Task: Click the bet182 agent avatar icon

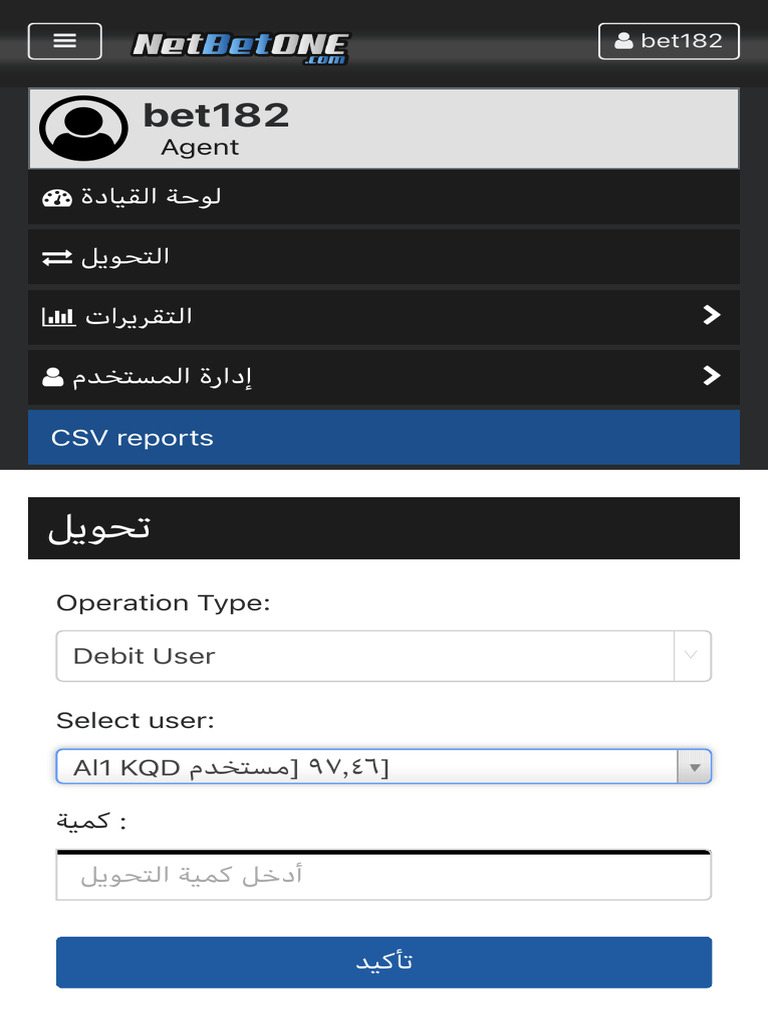Action: [x=83, y=128]
